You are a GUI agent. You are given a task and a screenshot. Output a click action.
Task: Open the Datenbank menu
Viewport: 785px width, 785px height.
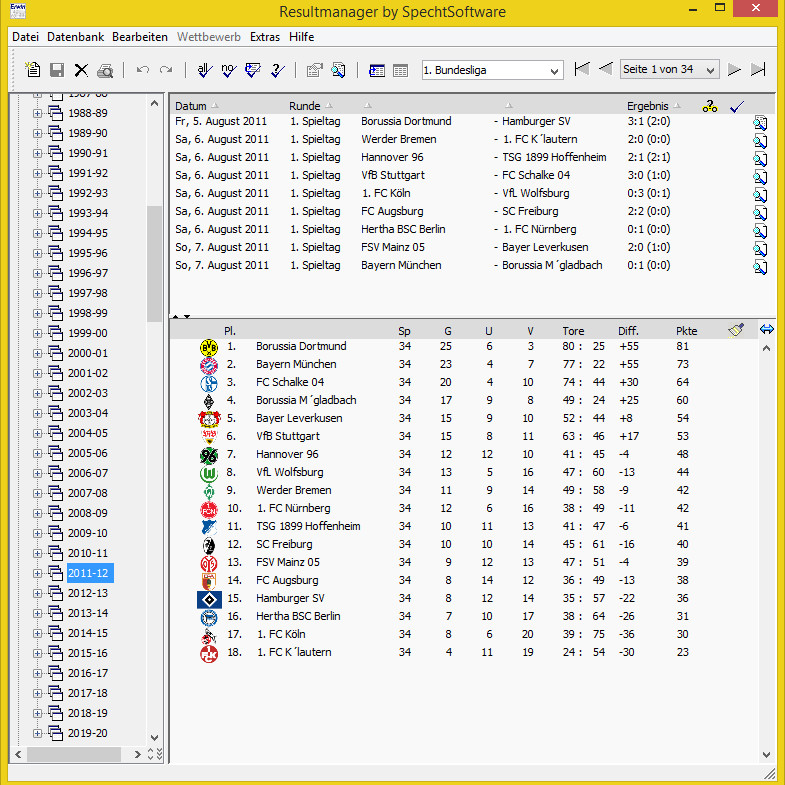76,37
